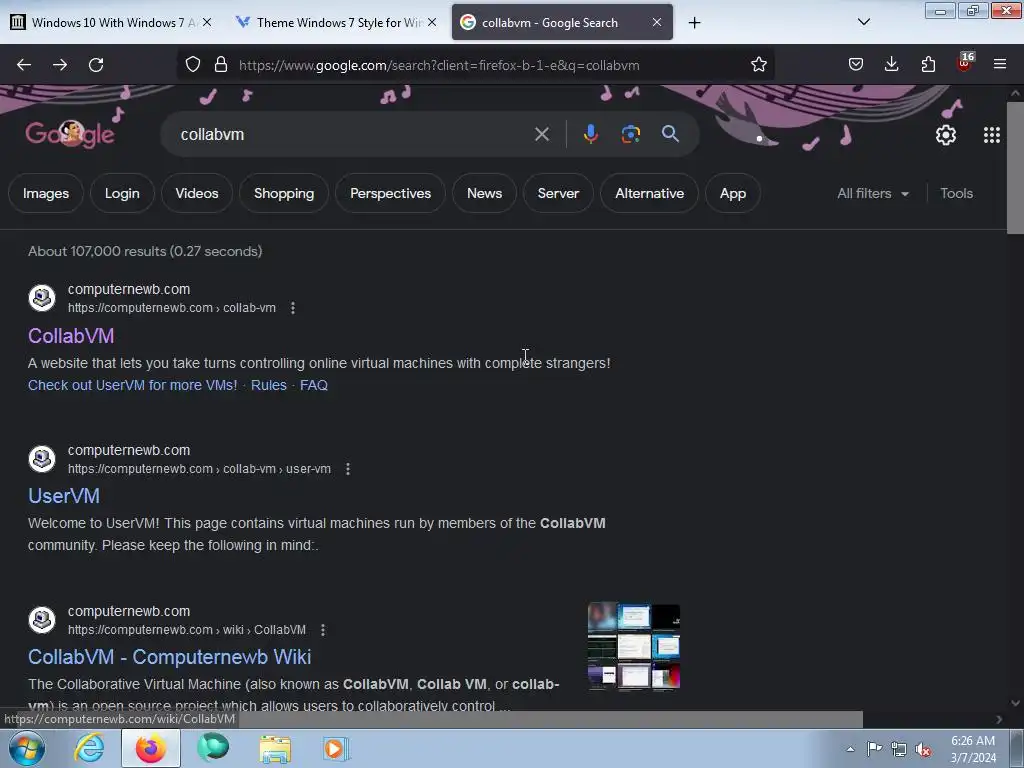1024x768 pixels.
Task: Filter results by Videos
Action: pos(197,193)
